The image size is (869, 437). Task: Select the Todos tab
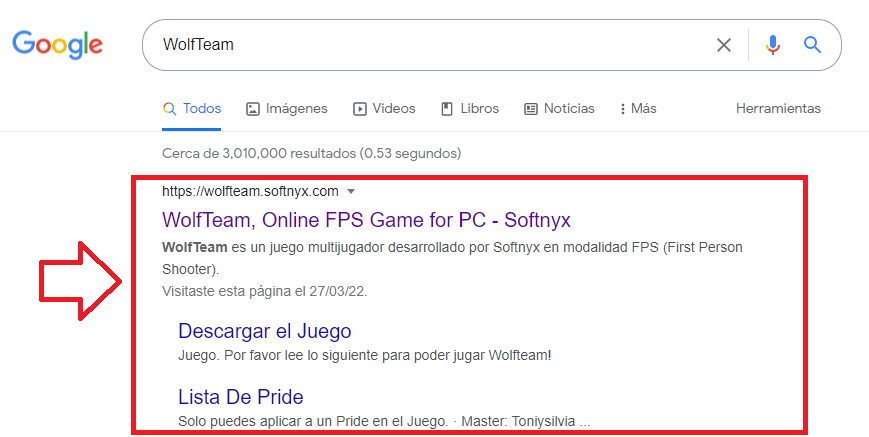(x=192, y=109)
